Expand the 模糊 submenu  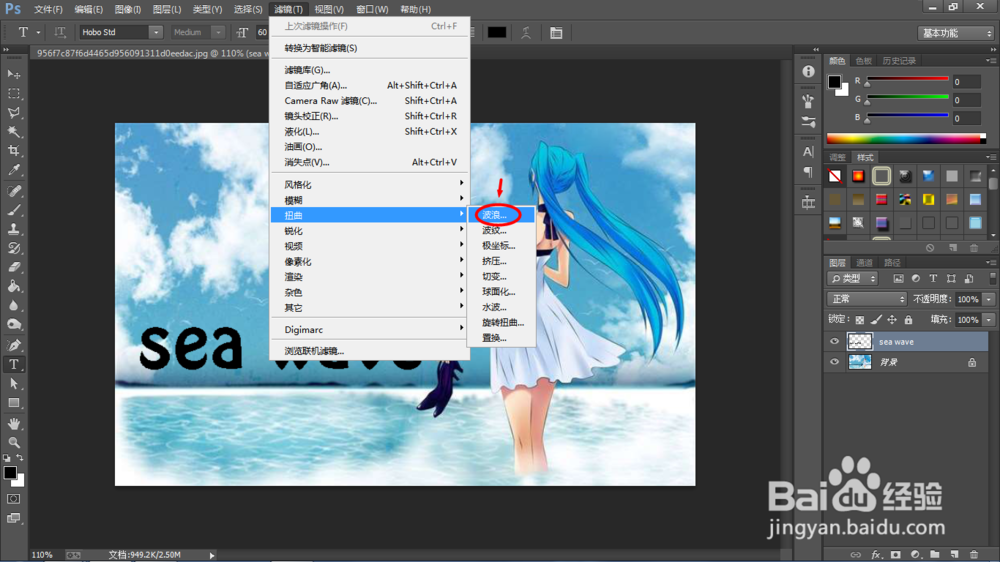pyautogui.click(x=370, y=200)
